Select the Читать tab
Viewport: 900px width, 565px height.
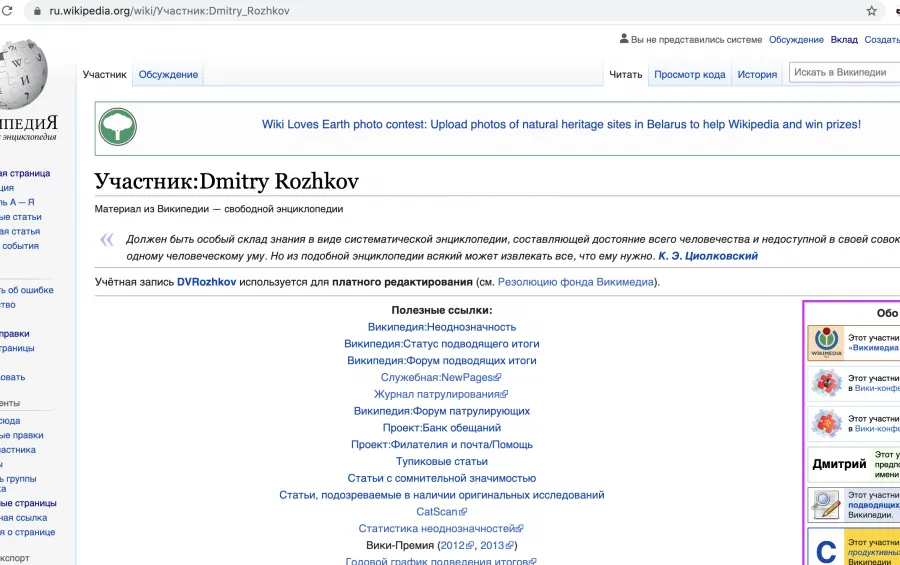click(626, 75)
